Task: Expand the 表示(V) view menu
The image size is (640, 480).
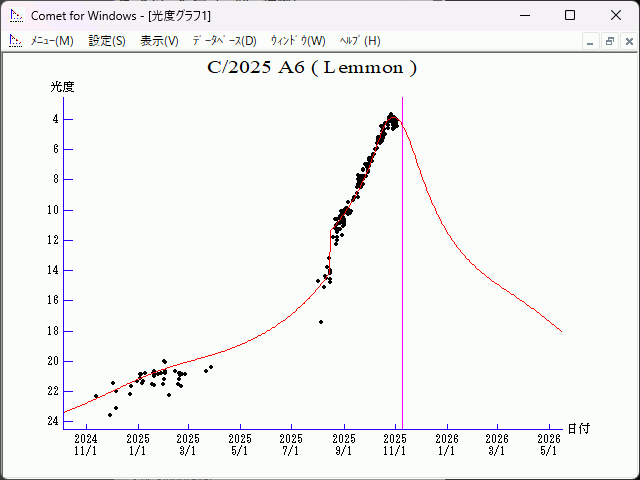Action: point(159,41)
